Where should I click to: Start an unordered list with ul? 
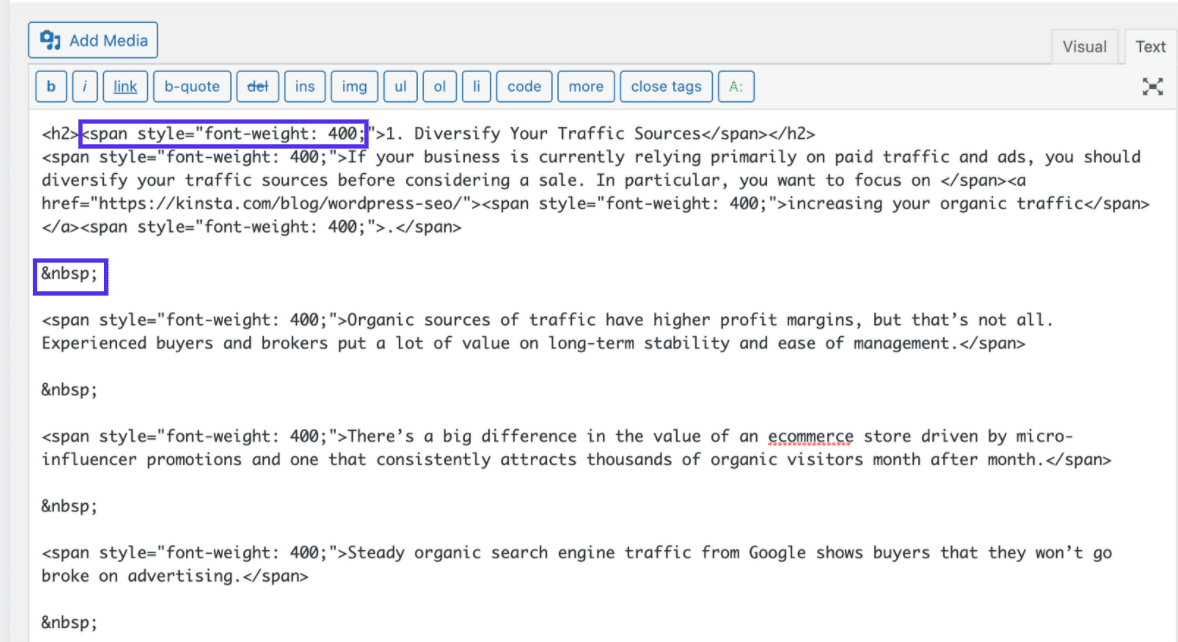tap(400, 86)
